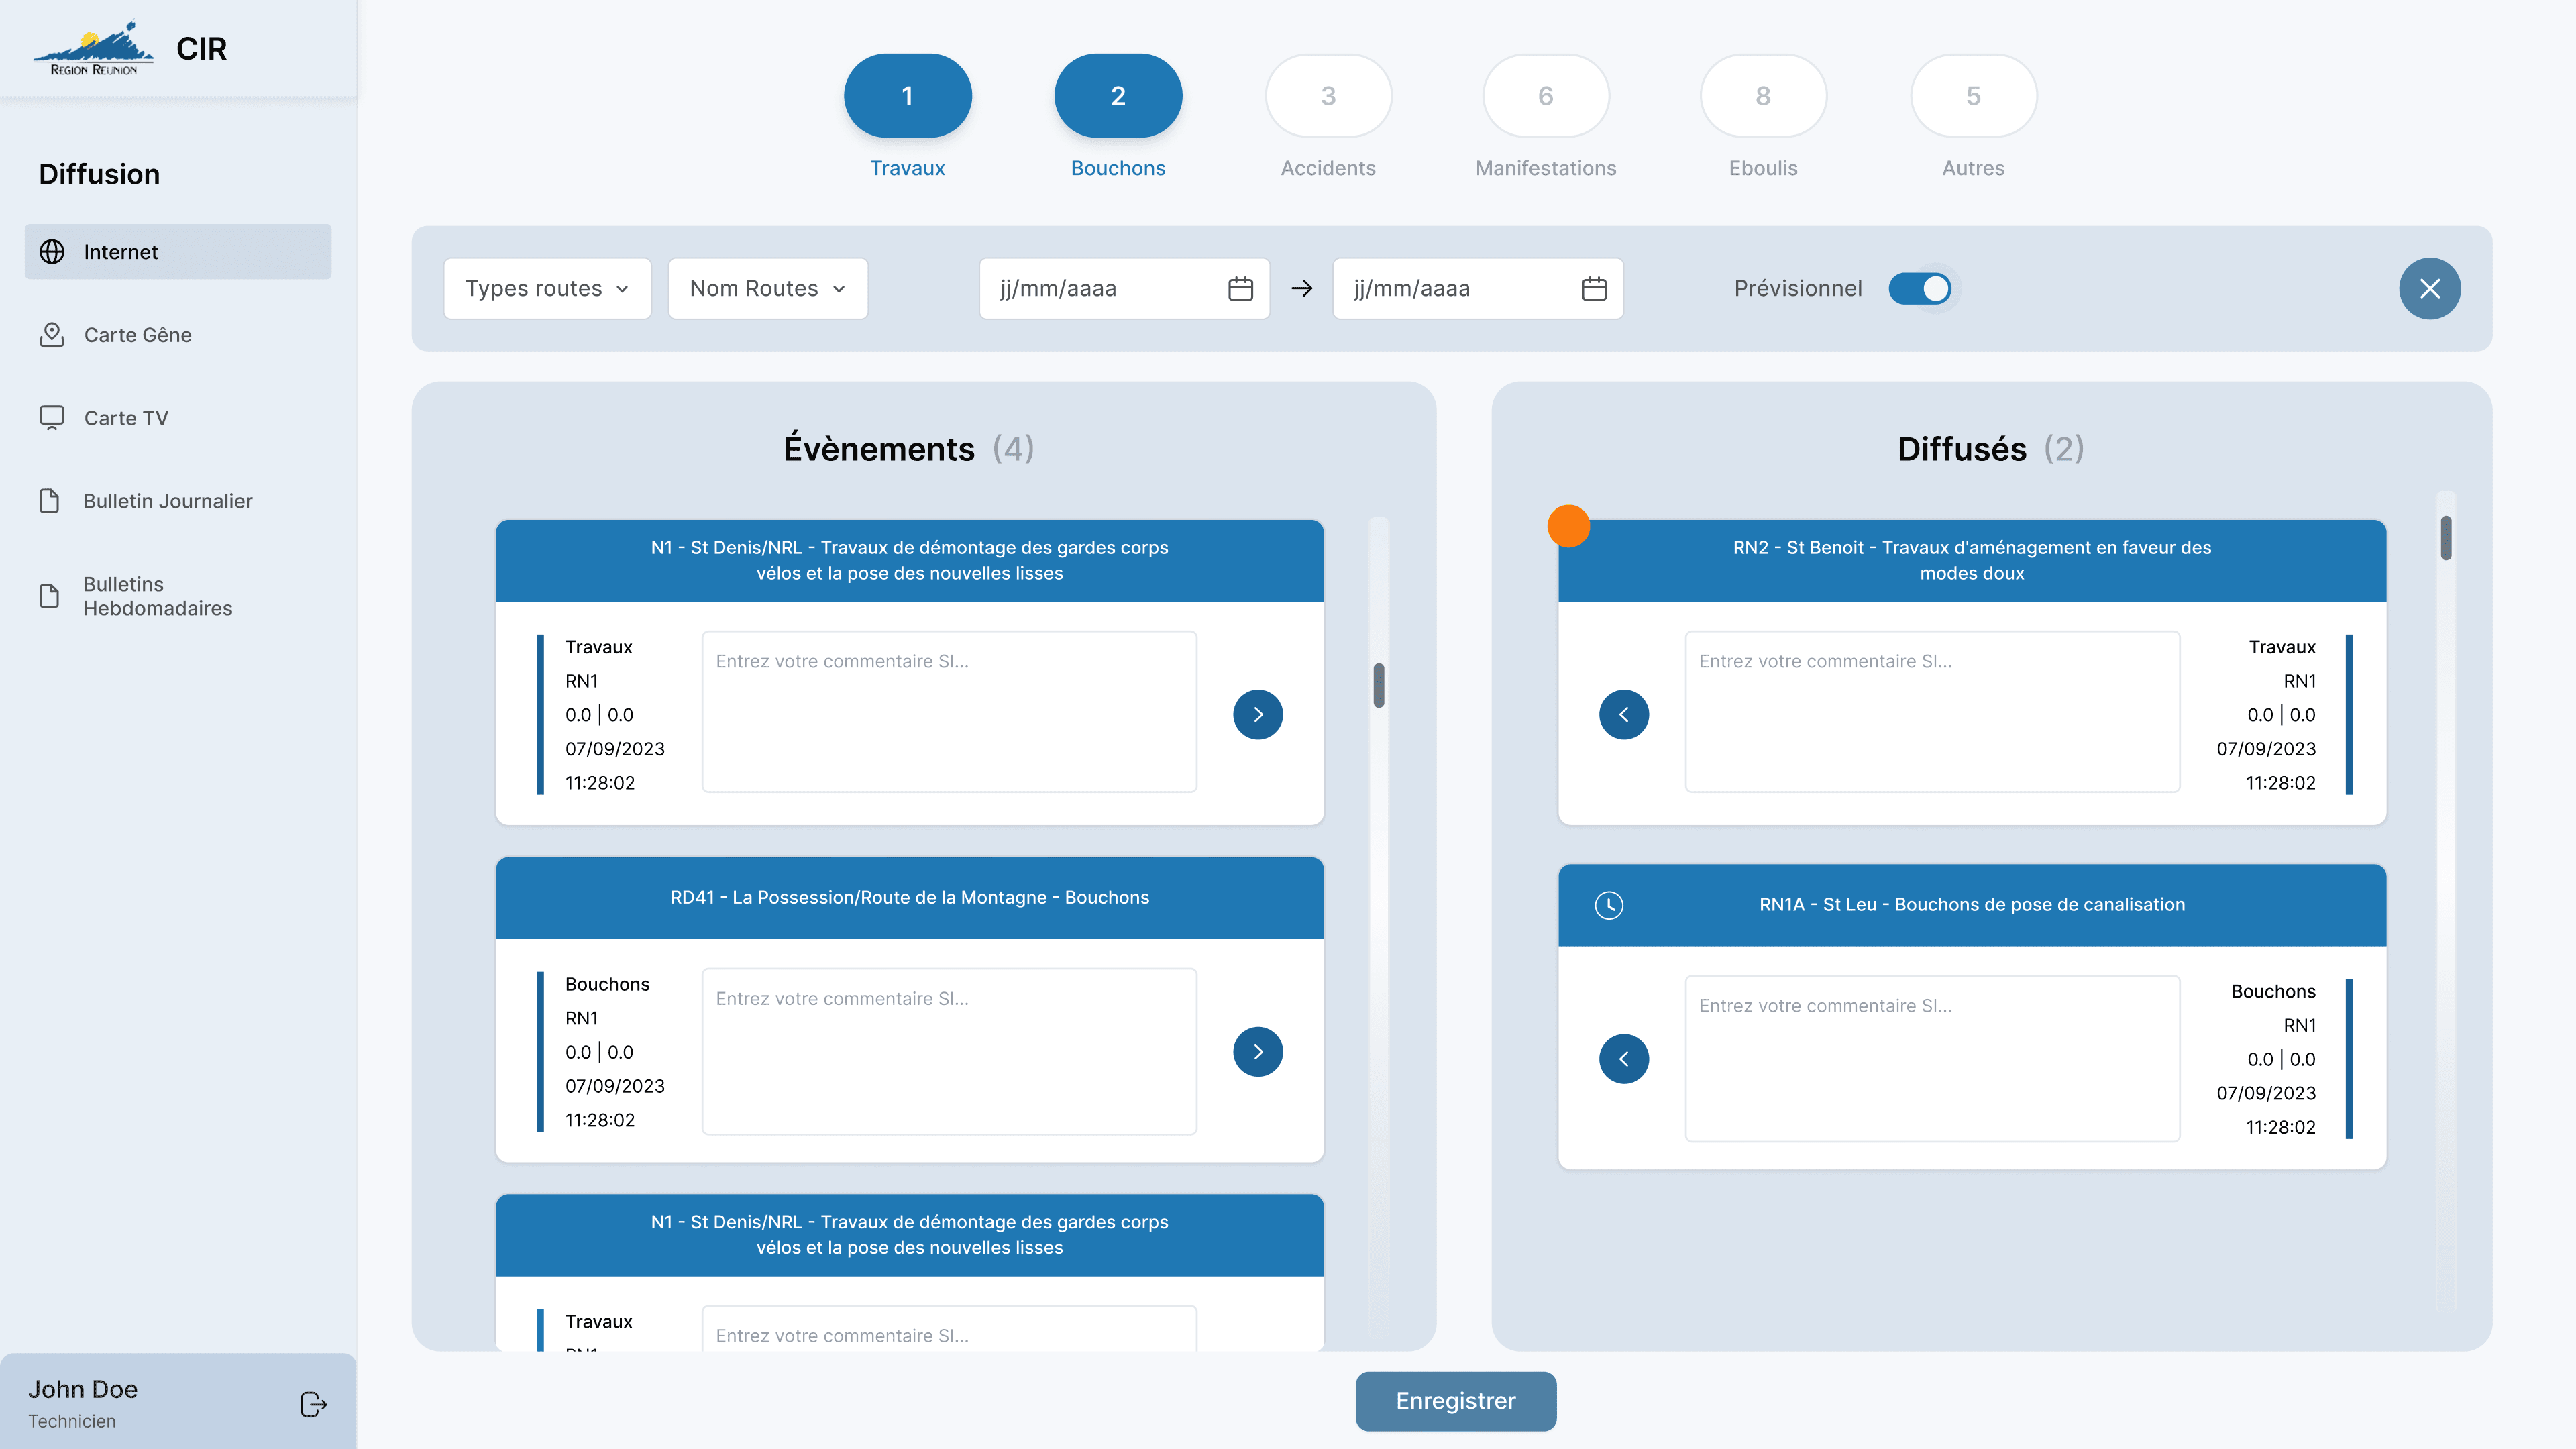The image size is (2576, 1449).
Task: Focus comment box of RD41 La Possession event
Action: [949, 1052]
